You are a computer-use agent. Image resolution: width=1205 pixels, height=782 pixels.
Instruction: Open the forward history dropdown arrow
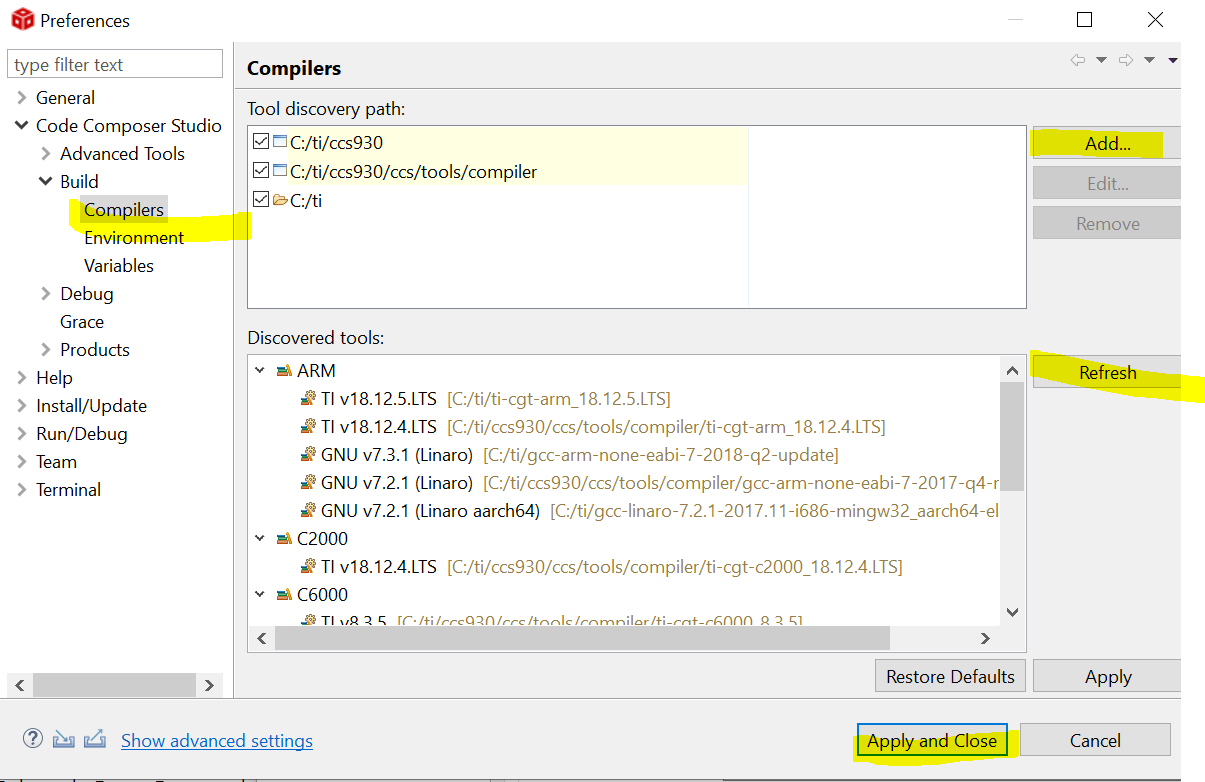pyautogui.click(x=1150, y=61)
